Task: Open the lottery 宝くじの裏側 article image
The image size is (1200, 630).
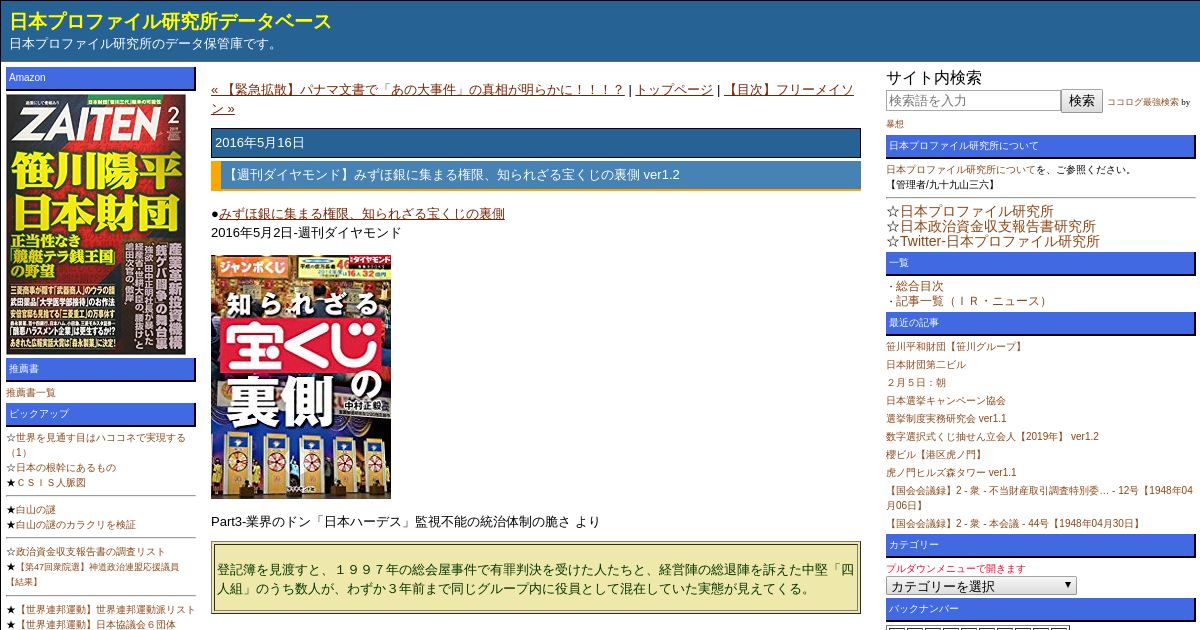Action: click(301, 377)
